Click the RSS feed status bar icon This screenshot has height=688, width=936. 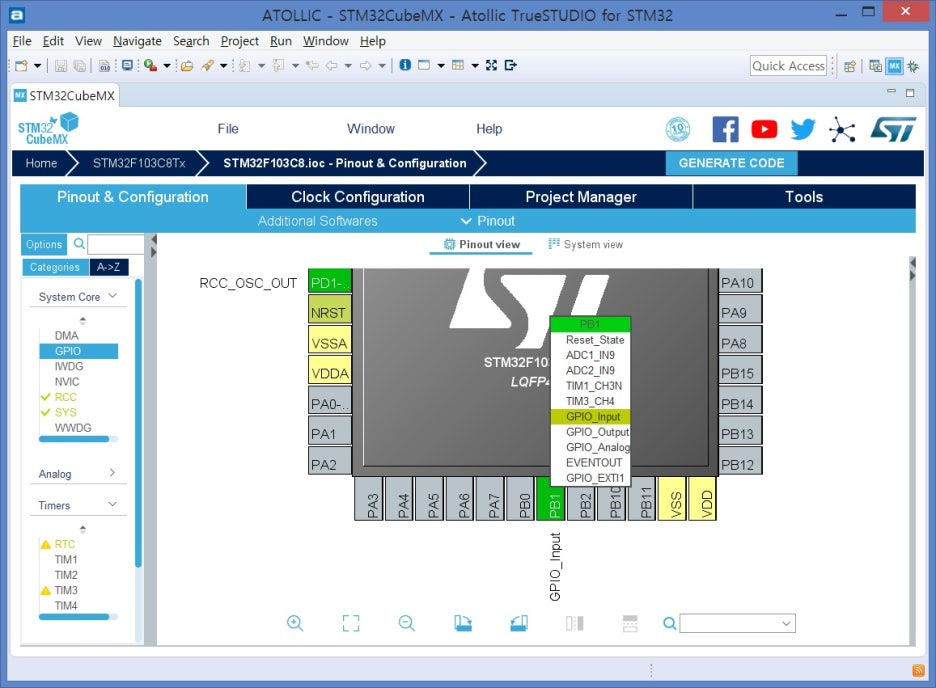pos(919,671)
